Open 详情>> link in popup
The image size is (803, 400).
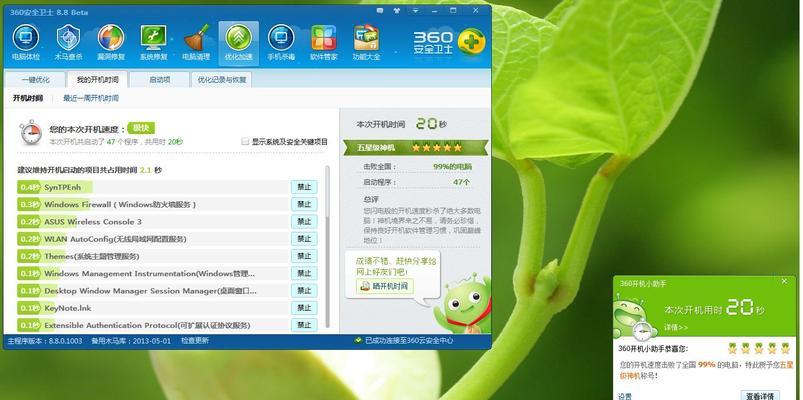(x=676, y=327)
